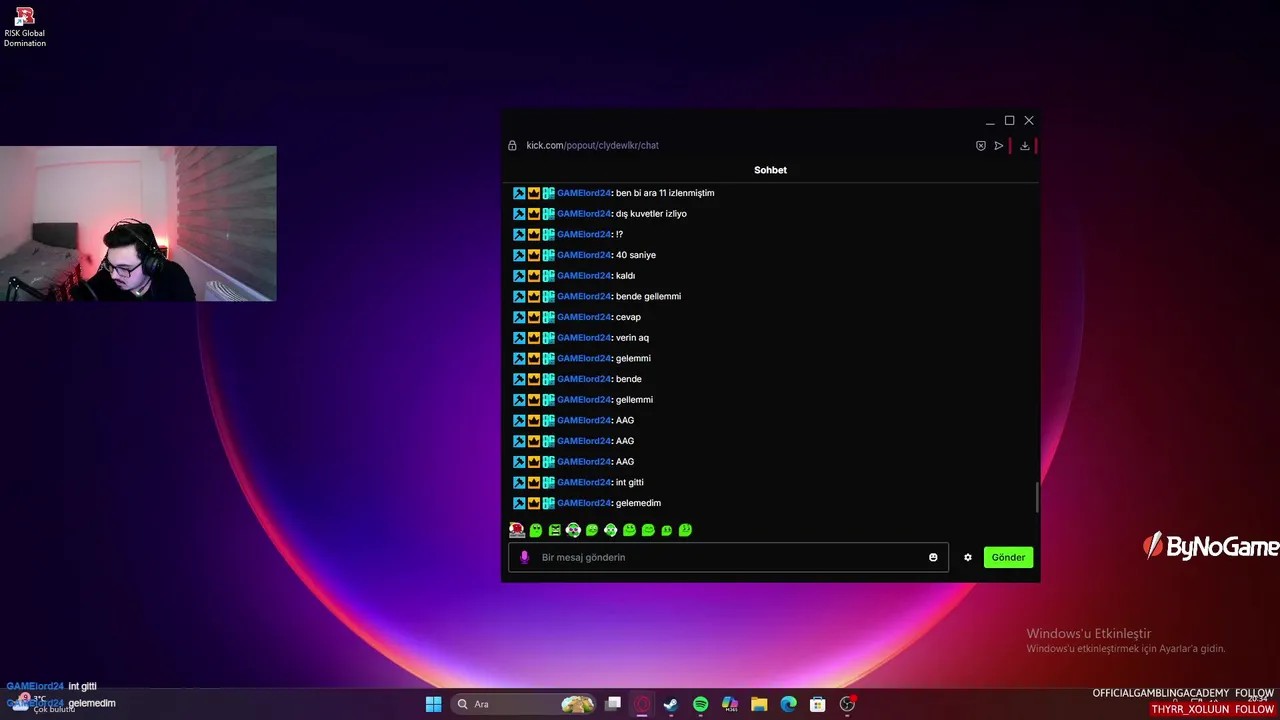The width and height of the screenshot is (1280, 720).
Task: Insert the first red character emote
Action: pos(517,530)
